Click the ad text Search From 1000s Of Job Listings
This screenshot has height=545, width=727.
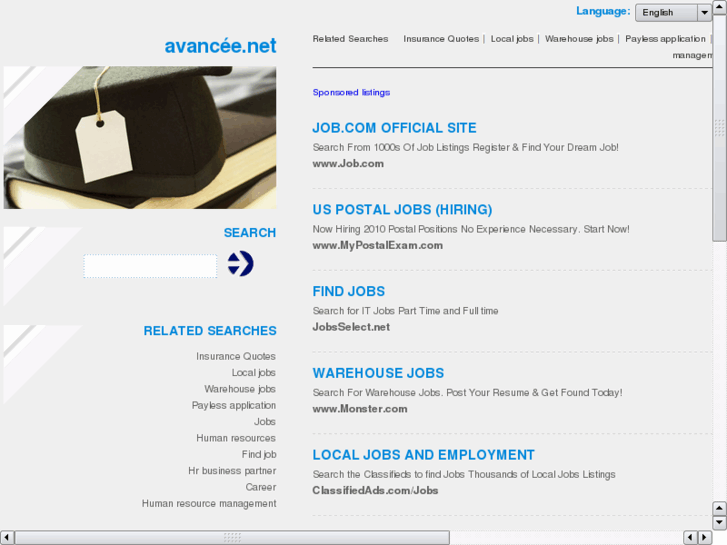466,147
